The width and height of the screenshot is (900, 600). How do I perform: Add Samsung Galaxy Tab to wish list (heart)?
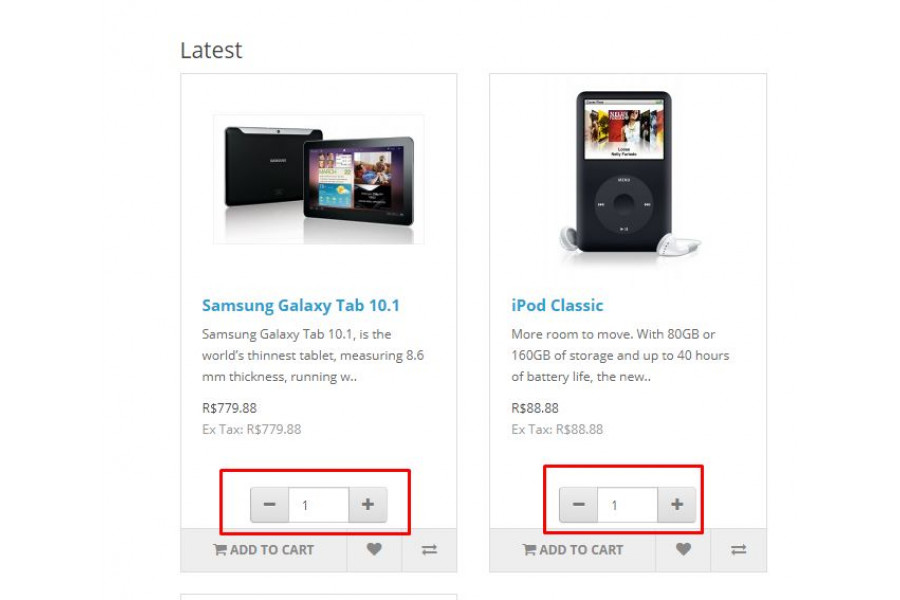click(374, 550)
